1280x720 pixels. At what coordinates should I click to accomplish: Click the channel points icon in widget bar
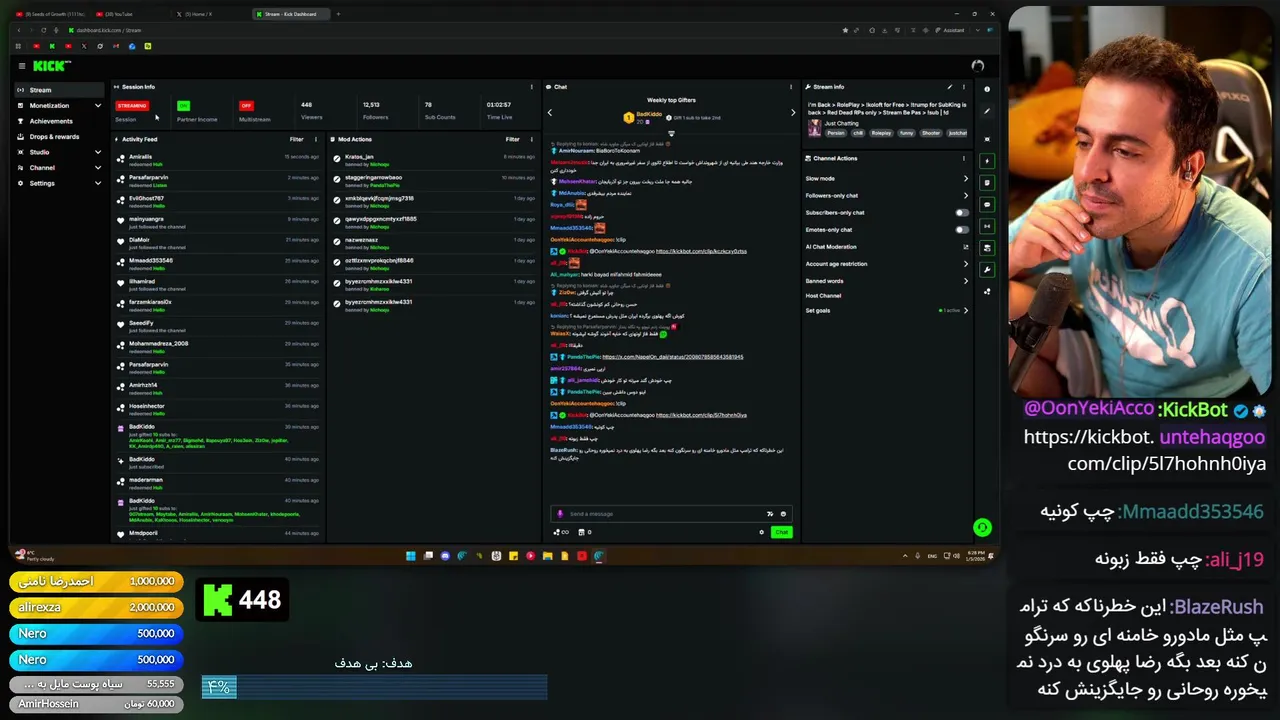(987, 292)
